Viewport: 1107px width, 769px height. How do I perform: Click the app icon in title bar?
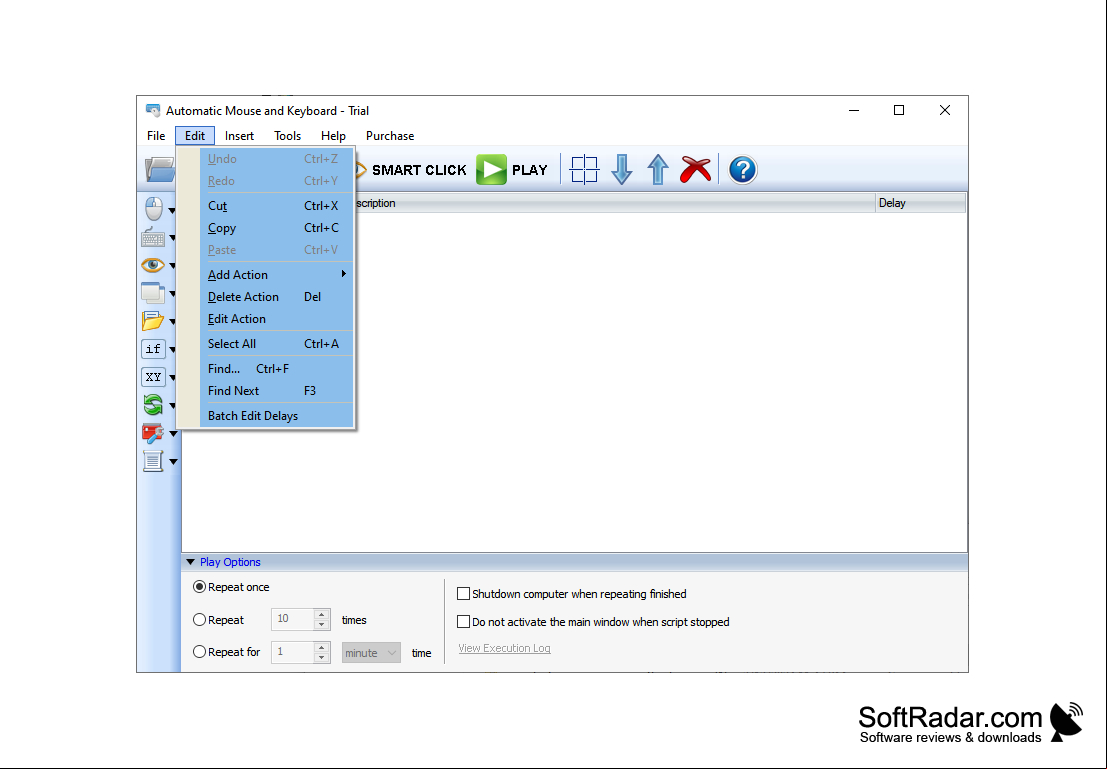(x=152, y=110)
